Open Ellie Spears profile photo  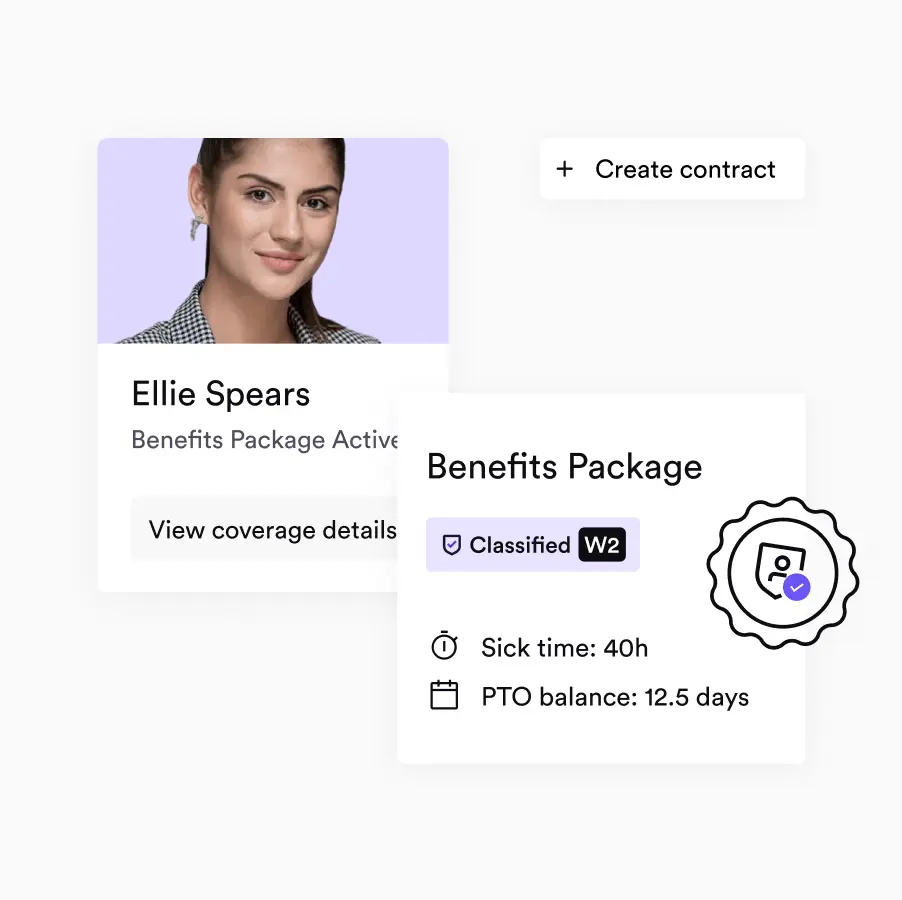click(x=273, y=240)
